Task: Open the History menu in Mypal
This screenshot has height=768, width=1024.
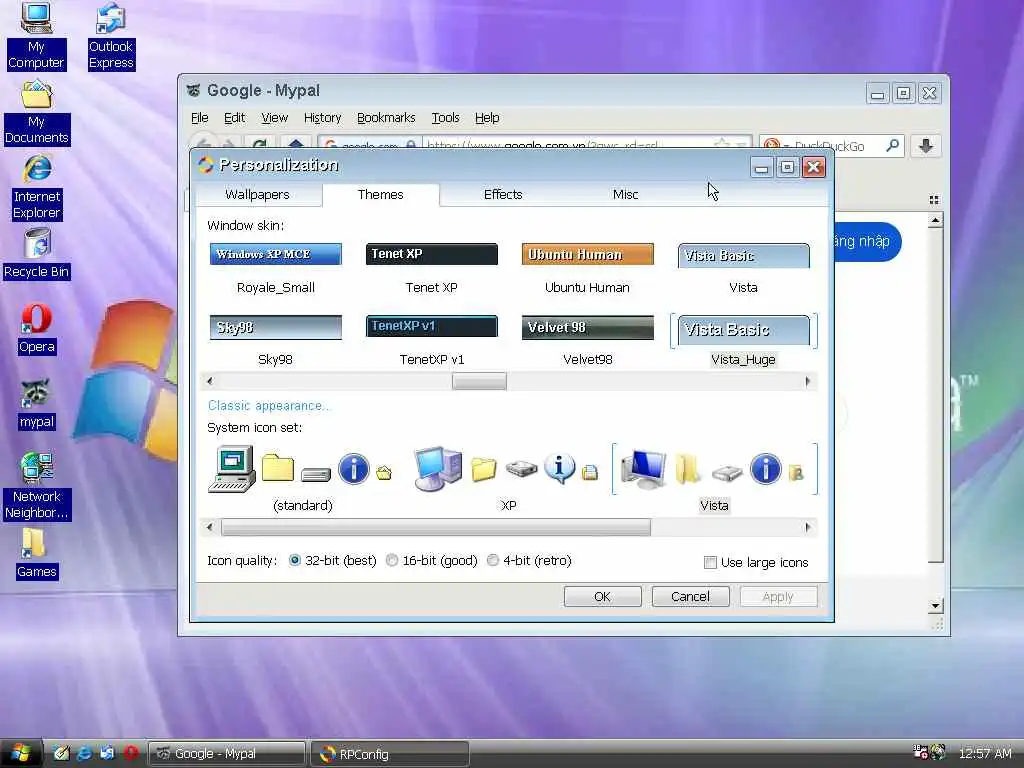Action: [322, 118]
